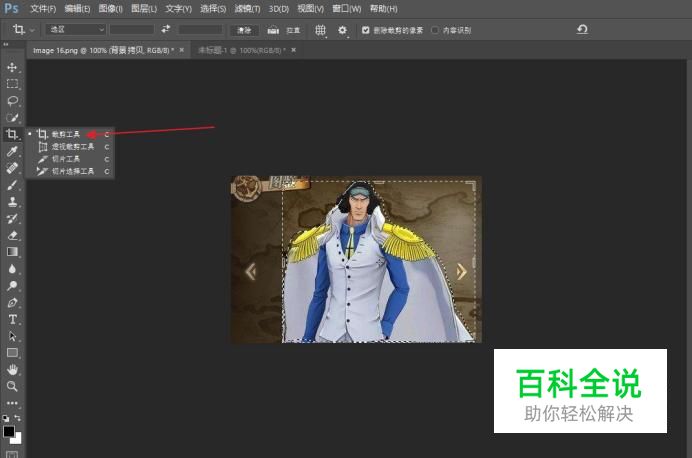Image resolution: width=692 pixels, height=458 pixels.
Task: Toggle the 删除裁剪的像素 checkbox
Action: coord(365,30)
